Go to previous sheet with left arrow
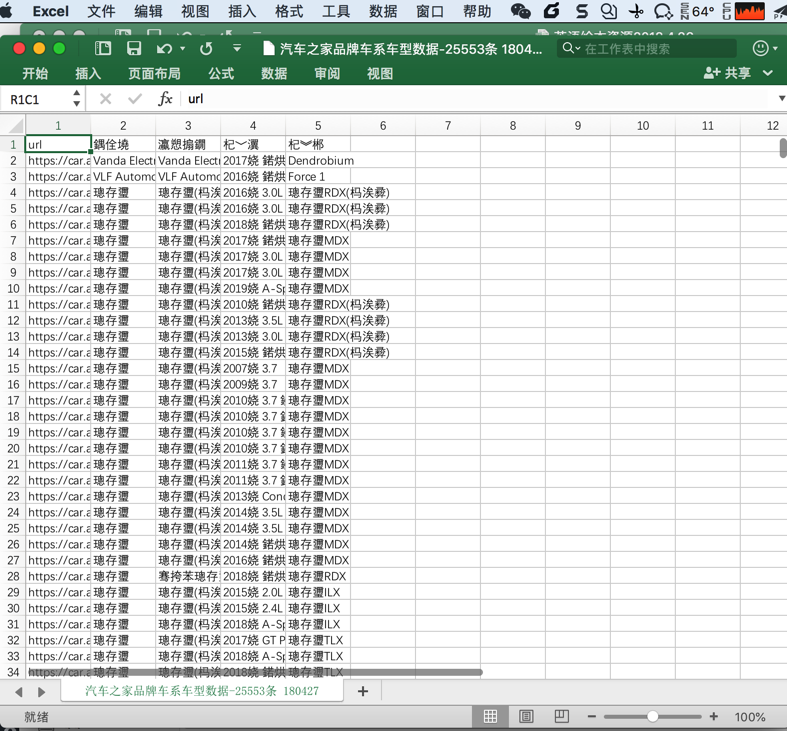This screenshot has width=787, height=731. pyautogui.click(x=19, y=692)
